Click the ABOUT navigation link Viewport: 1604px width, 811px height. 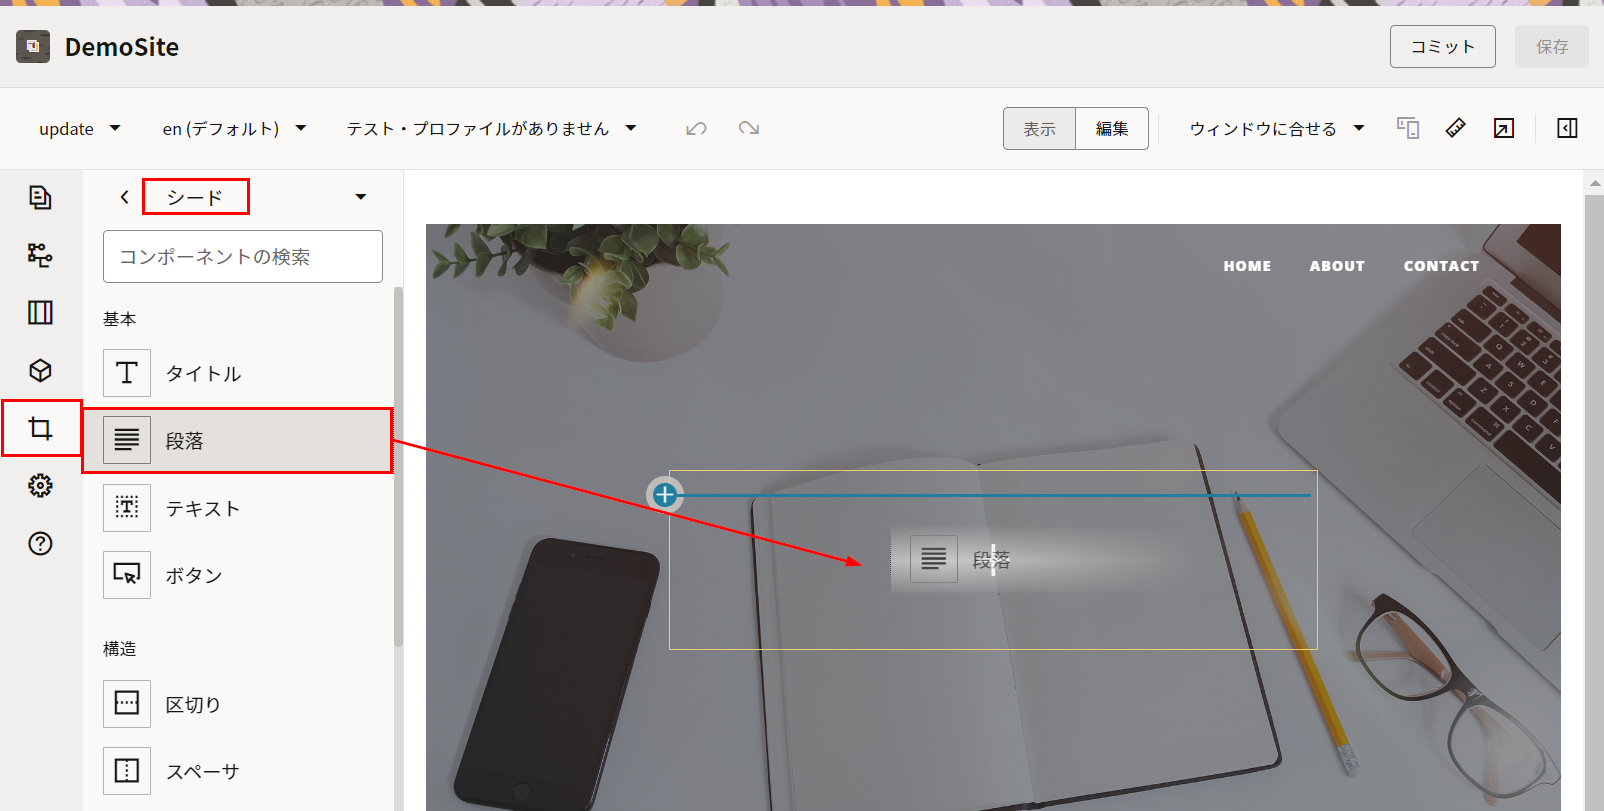pos(1337,266)
